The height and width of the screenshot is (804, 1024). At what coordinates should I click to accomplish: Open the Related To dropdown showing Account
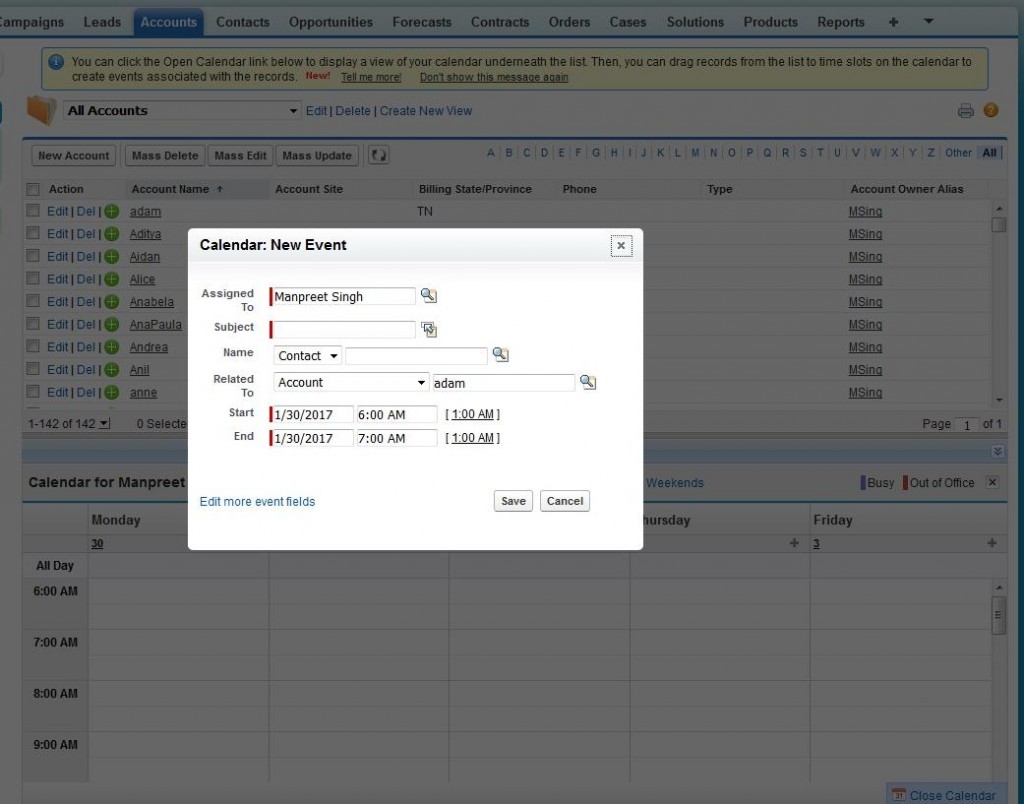(350, 382)
